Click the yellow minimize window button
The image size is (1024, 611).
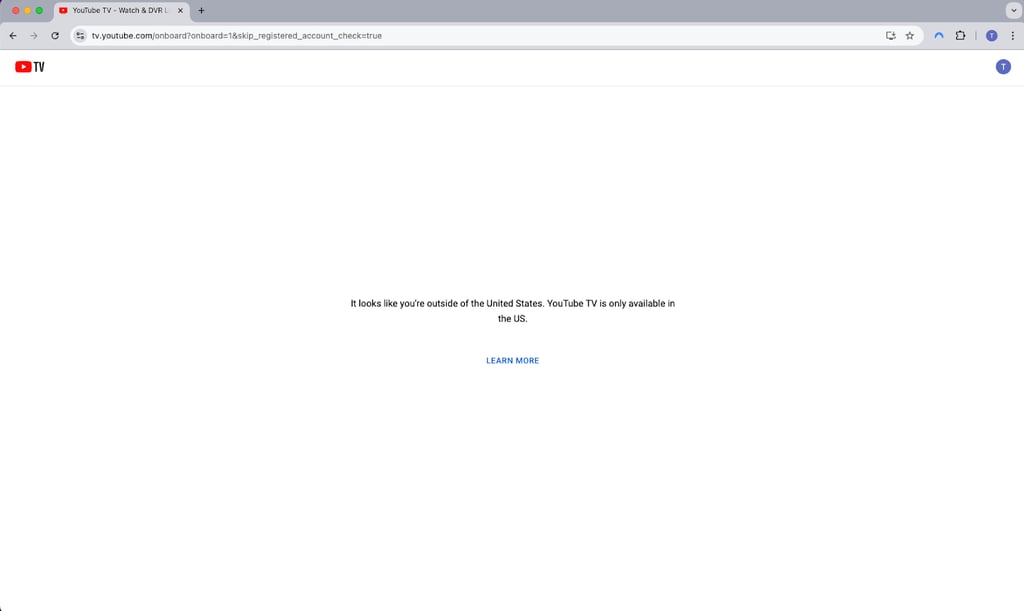click(27, 10)
